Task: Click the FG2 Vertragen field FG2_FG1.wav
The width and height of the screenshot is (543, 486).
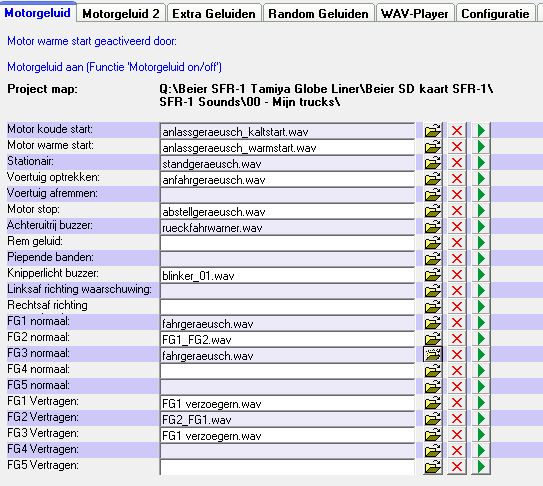Action: tap(287, 419)
